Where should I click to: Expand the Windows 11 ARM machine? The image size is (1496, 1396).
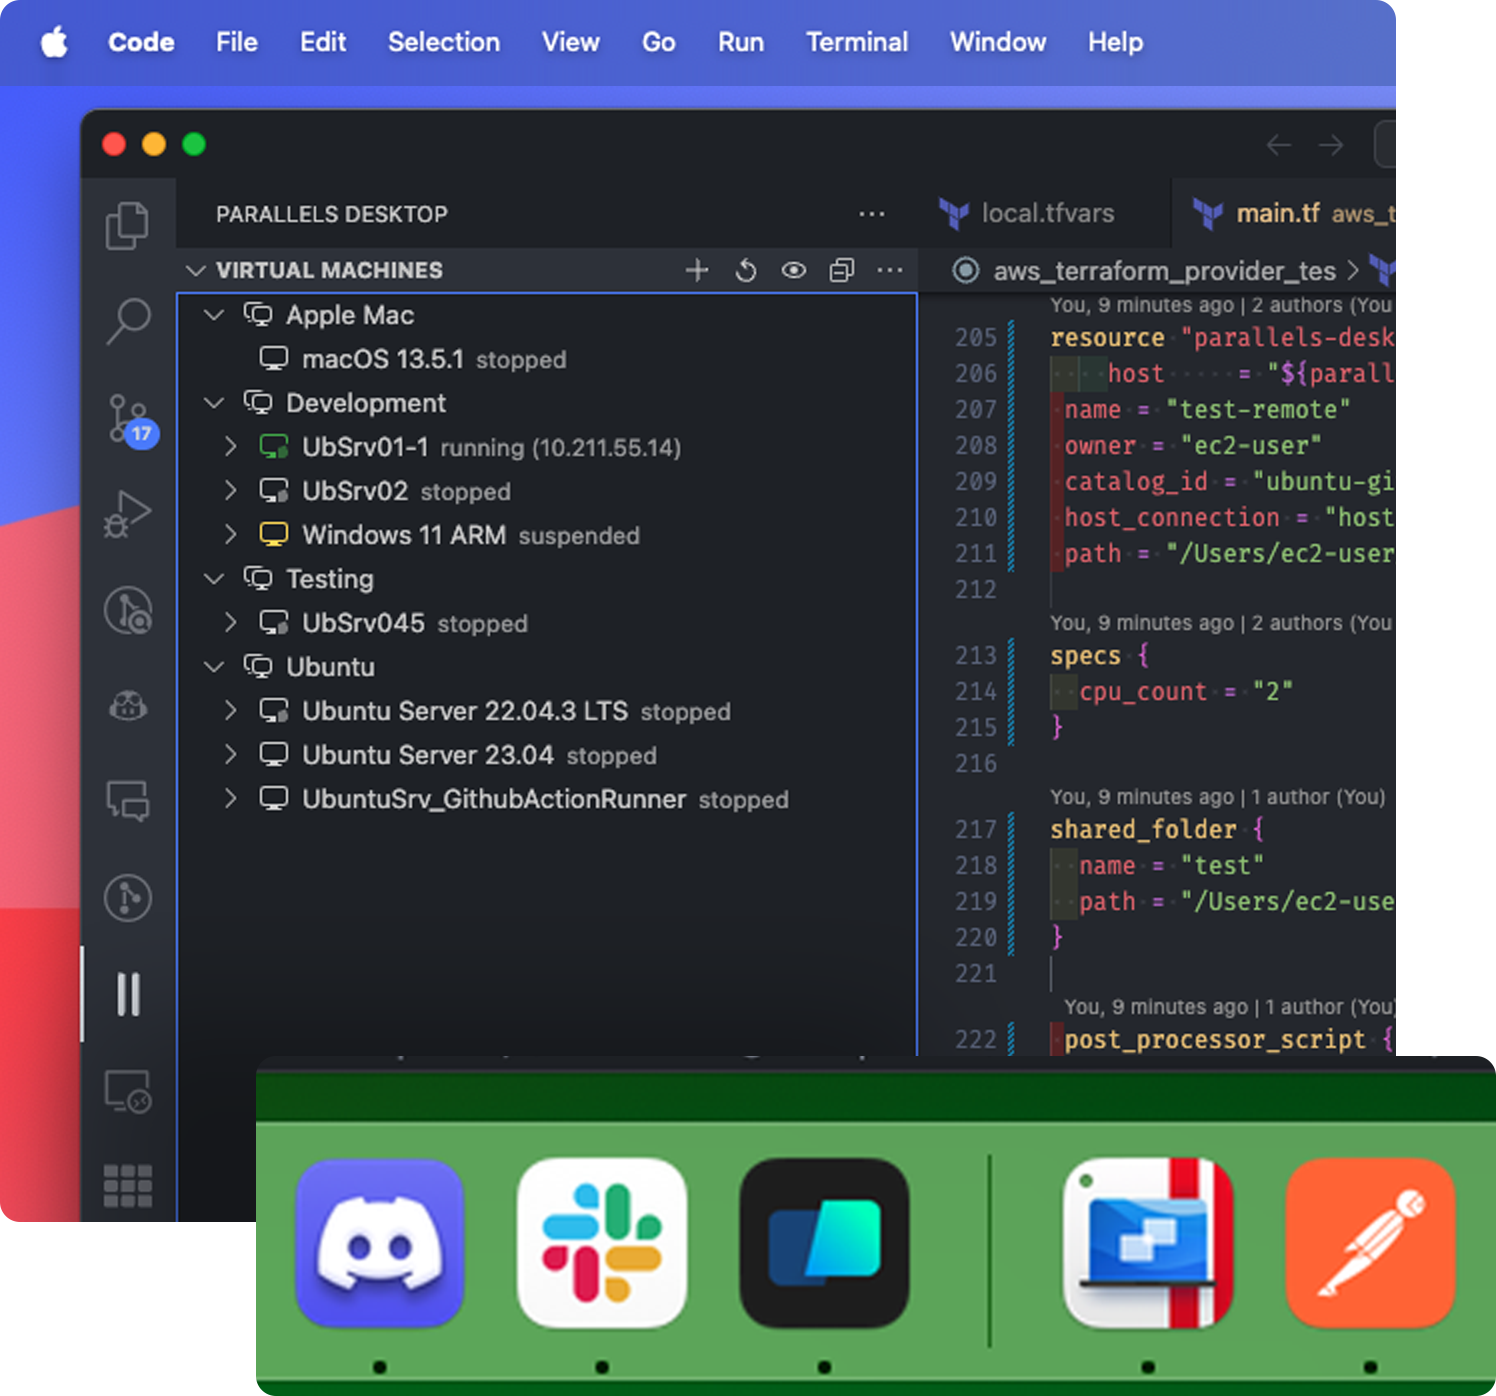(x=231, y=534)
